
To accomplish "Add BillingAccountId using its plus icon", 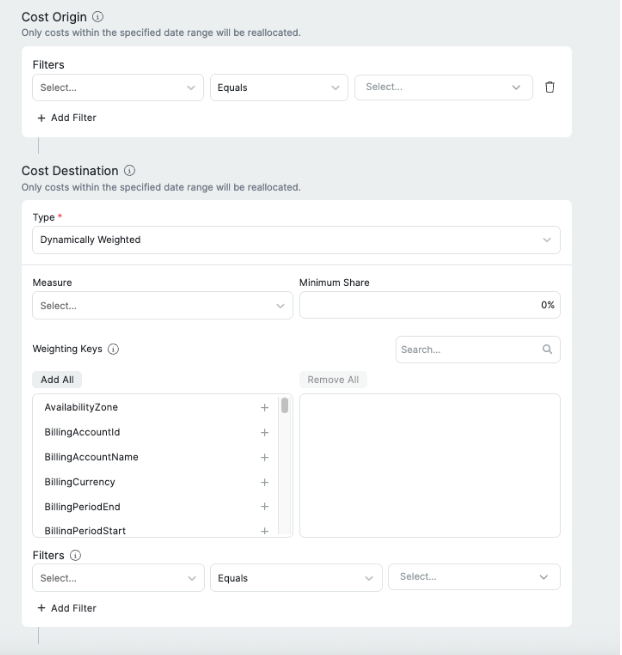I will coord(264,432).
